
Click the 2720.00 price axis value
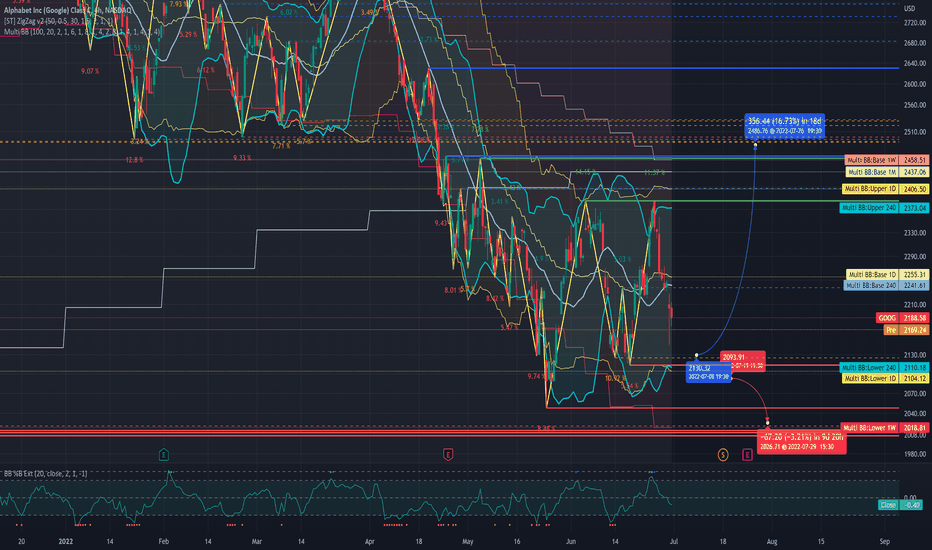pos(915,23)
